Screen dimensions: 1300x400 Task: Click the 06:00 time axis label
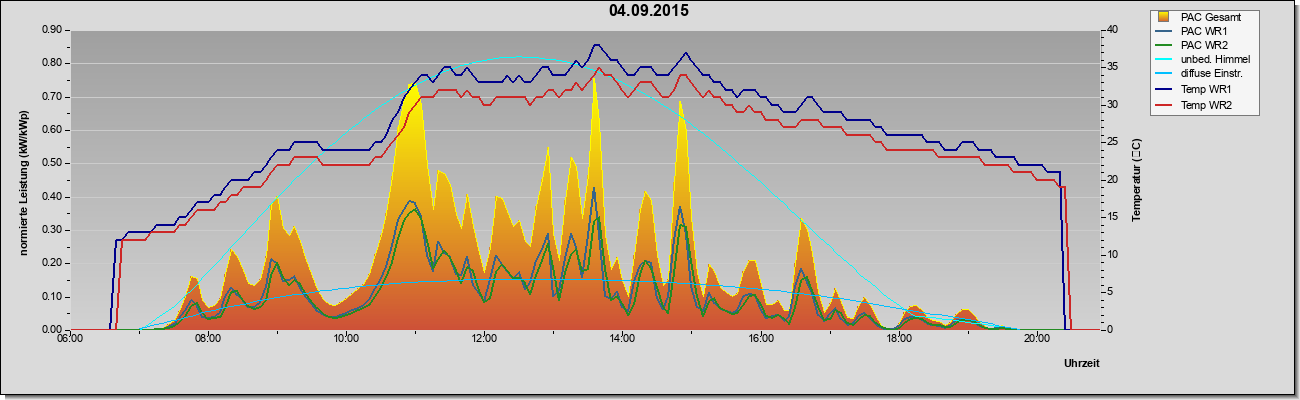69,339
